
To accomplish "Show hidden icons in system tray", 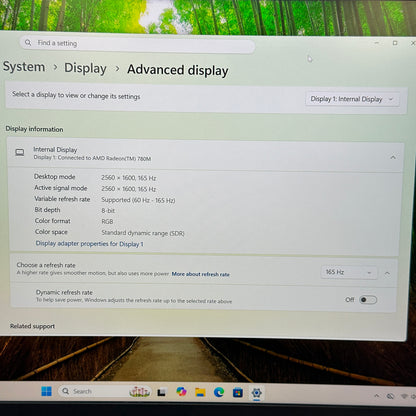I will pyautogui.click(x=377, y=396).
